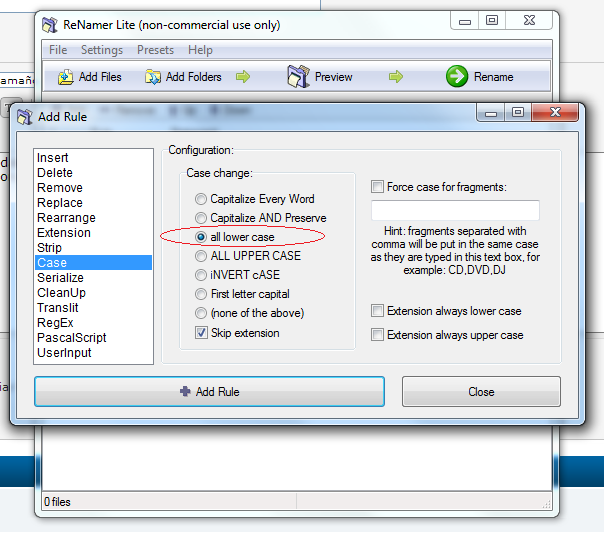Select the RegEx rule in list
Viewport: 604px width, 533px height.
click(54, 323)
